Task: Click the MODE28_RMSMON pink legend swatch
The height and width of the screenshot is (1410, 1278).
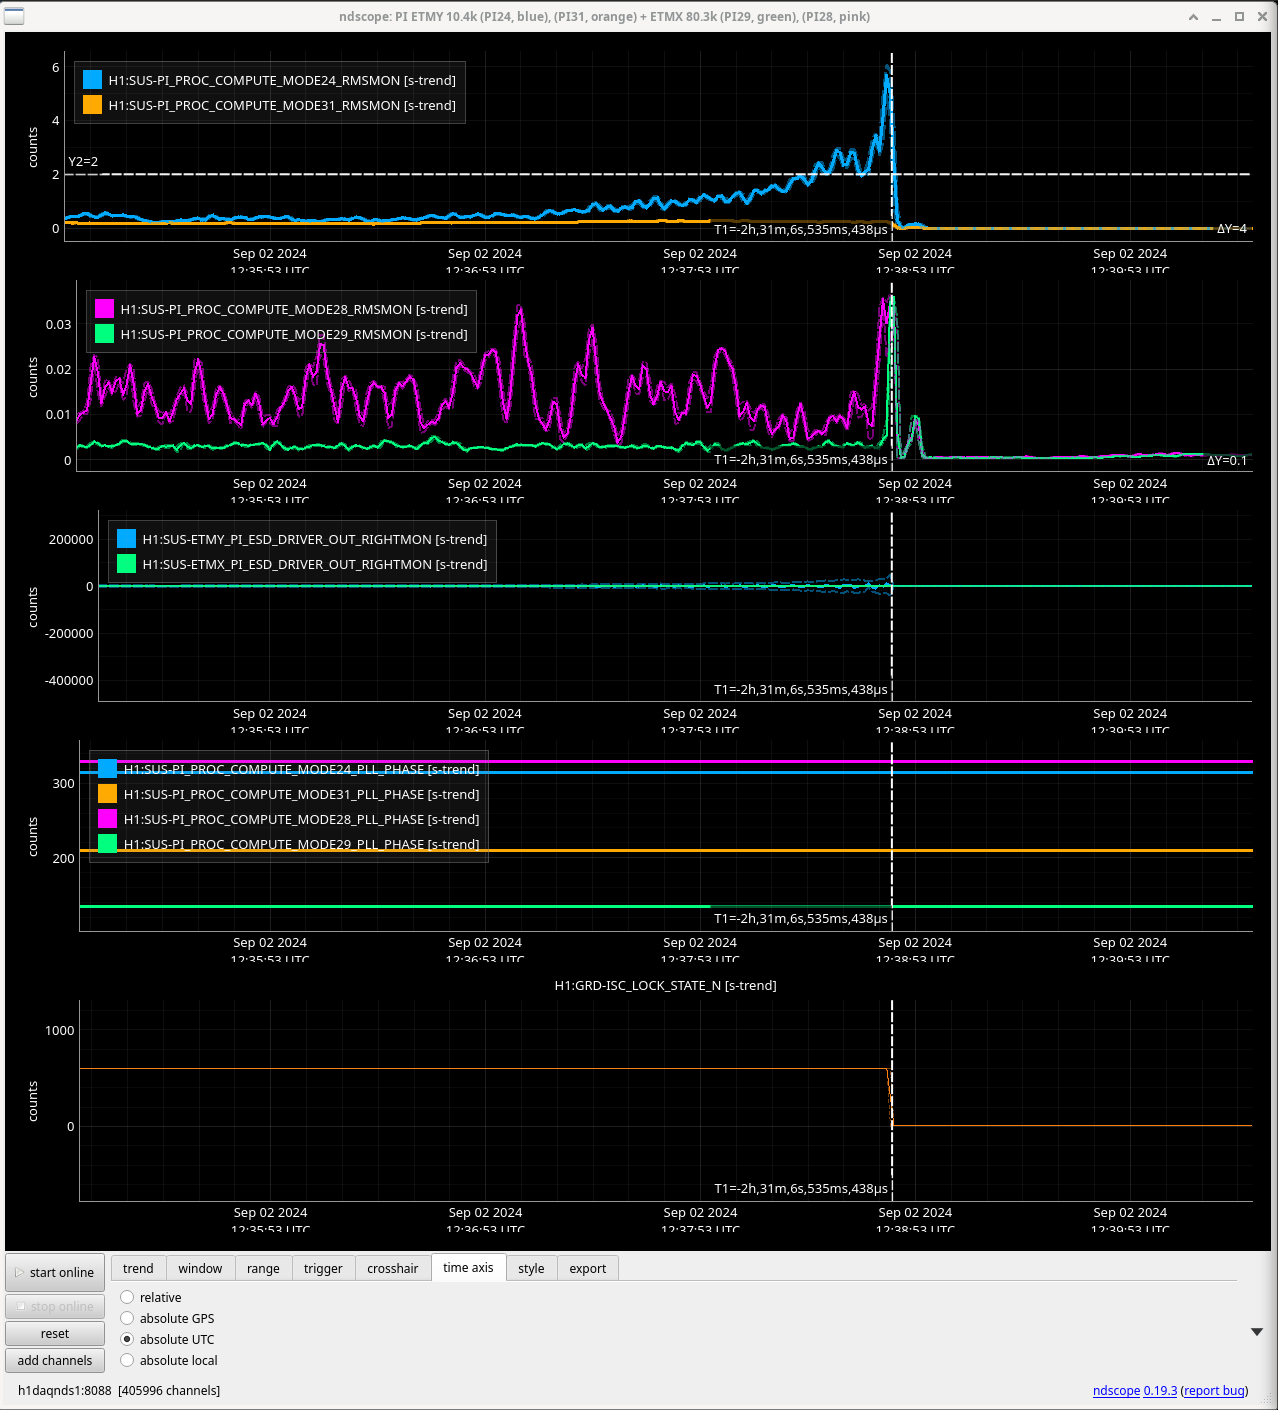Action: click(104, 309)
